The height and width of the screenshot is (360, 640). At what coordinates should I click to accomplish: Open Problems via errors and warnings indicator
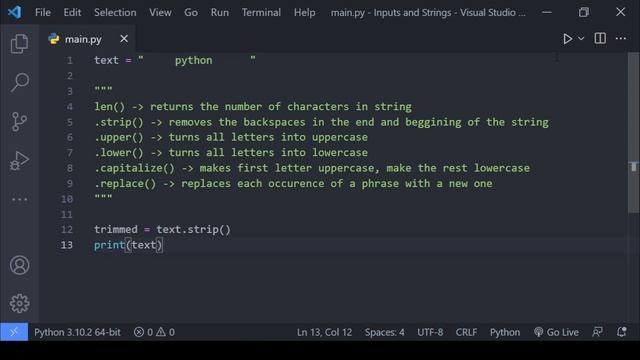tap(154, 332)
